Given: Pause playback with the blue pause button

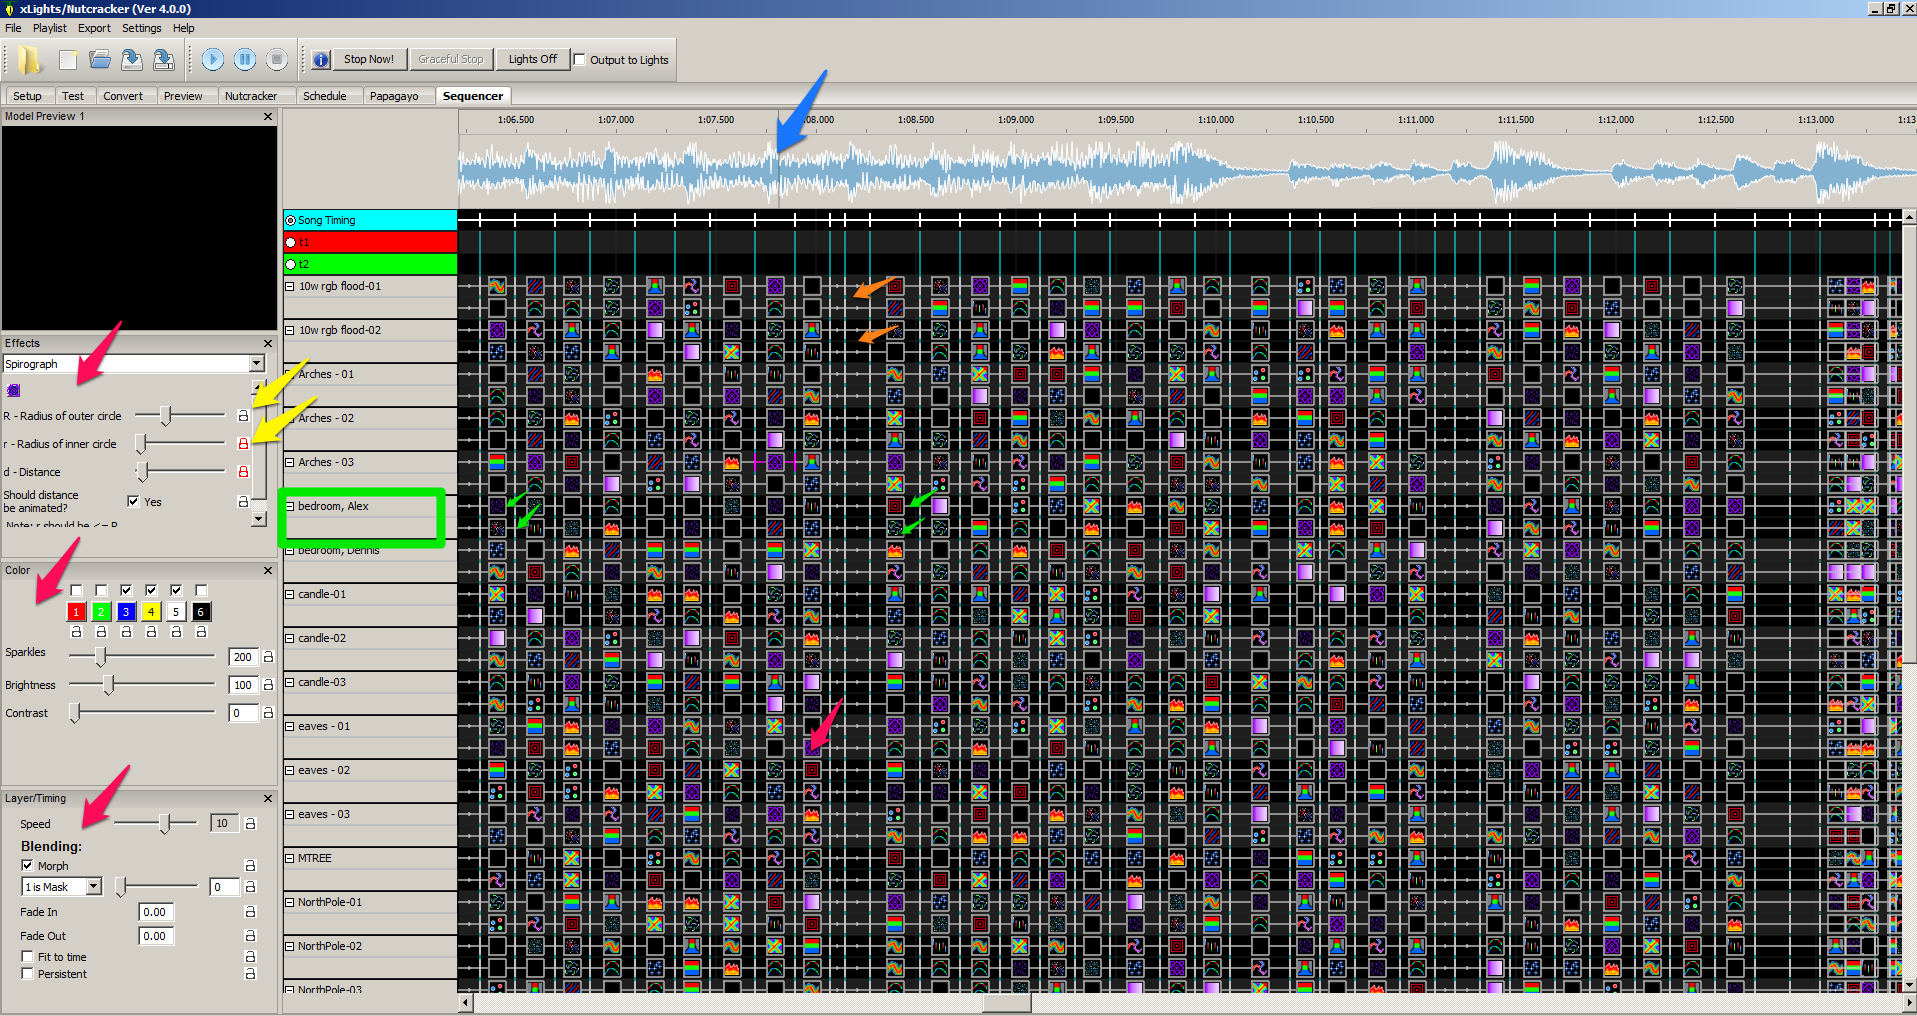Looking at the screenshot, I should click(x=245, y=60).
